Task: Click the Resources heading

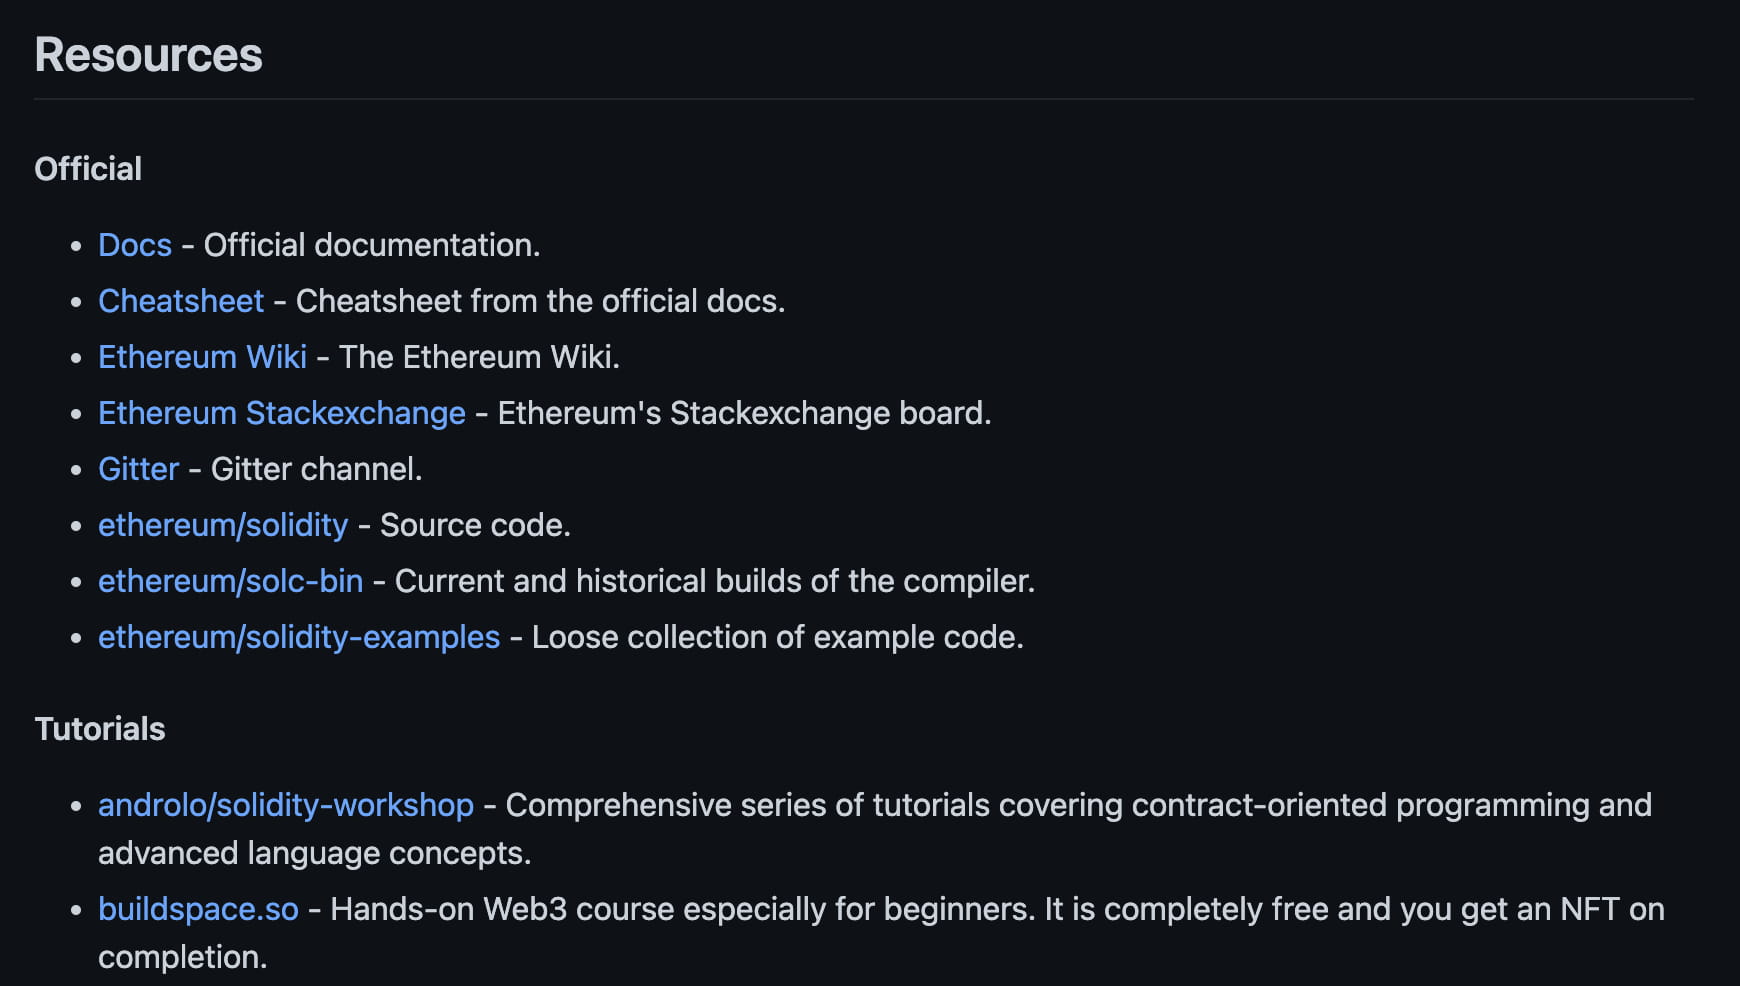Action: coord(148,55)
